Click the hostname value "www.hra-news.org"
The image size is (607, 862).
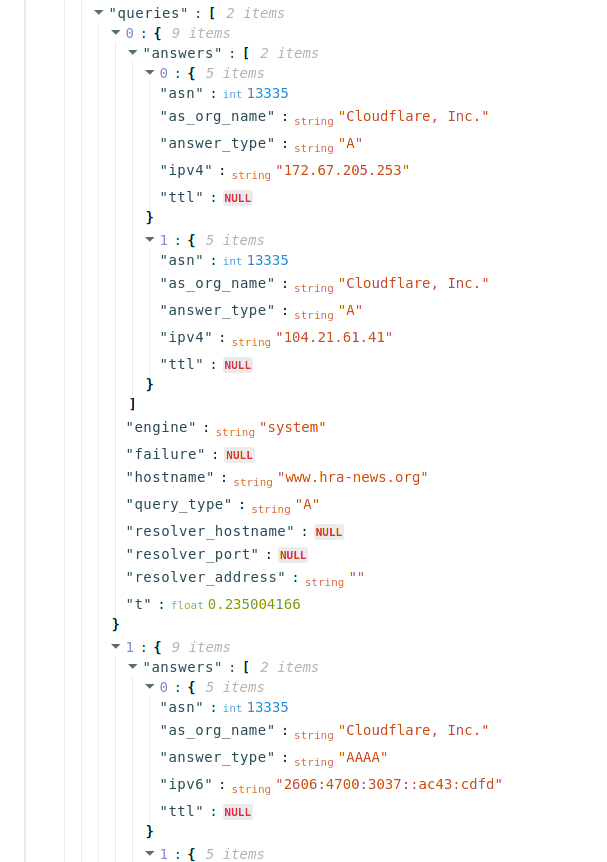coord(352,477)
